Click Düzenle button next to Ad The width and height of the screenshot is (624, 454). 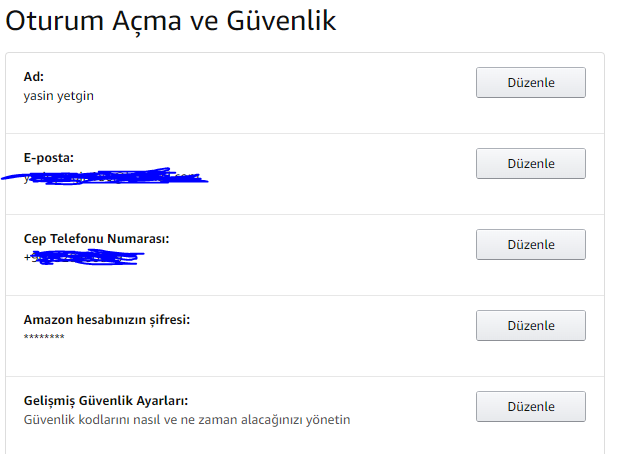pyautogui.click(x=530, y=82)
